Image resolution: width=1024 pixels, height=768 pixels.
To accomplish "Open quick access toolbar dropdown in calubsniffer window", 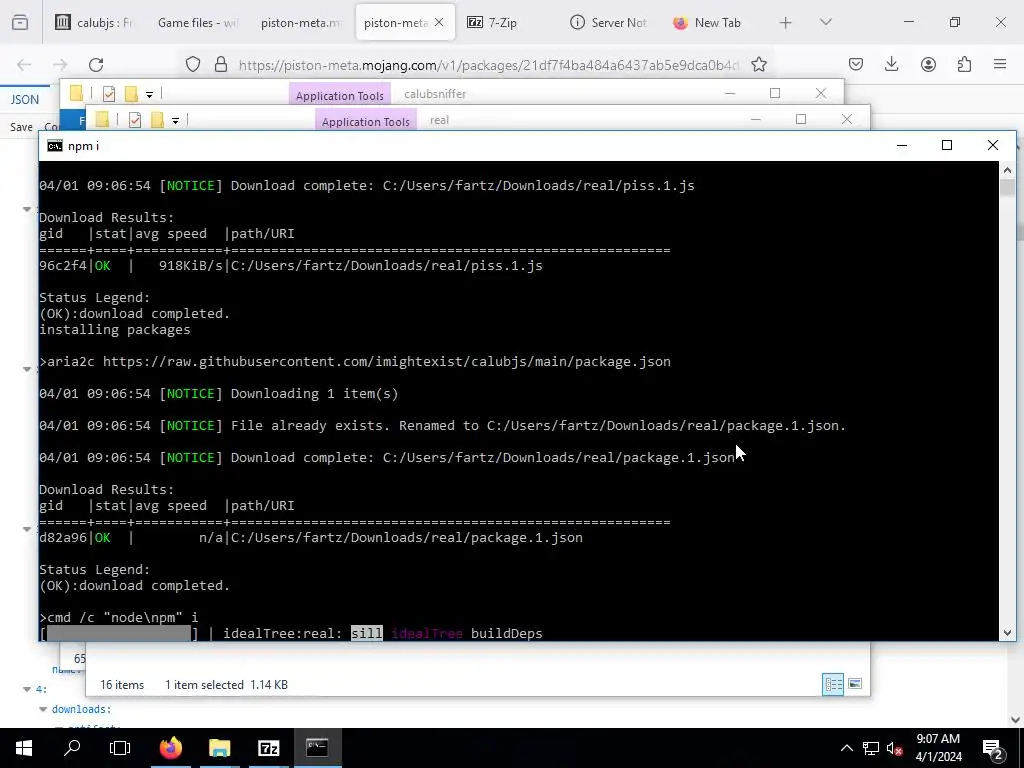I will (x=149, y=95).
